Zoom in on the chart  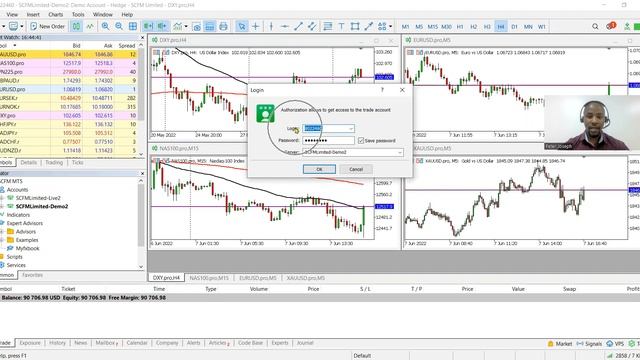pos(105,26)
